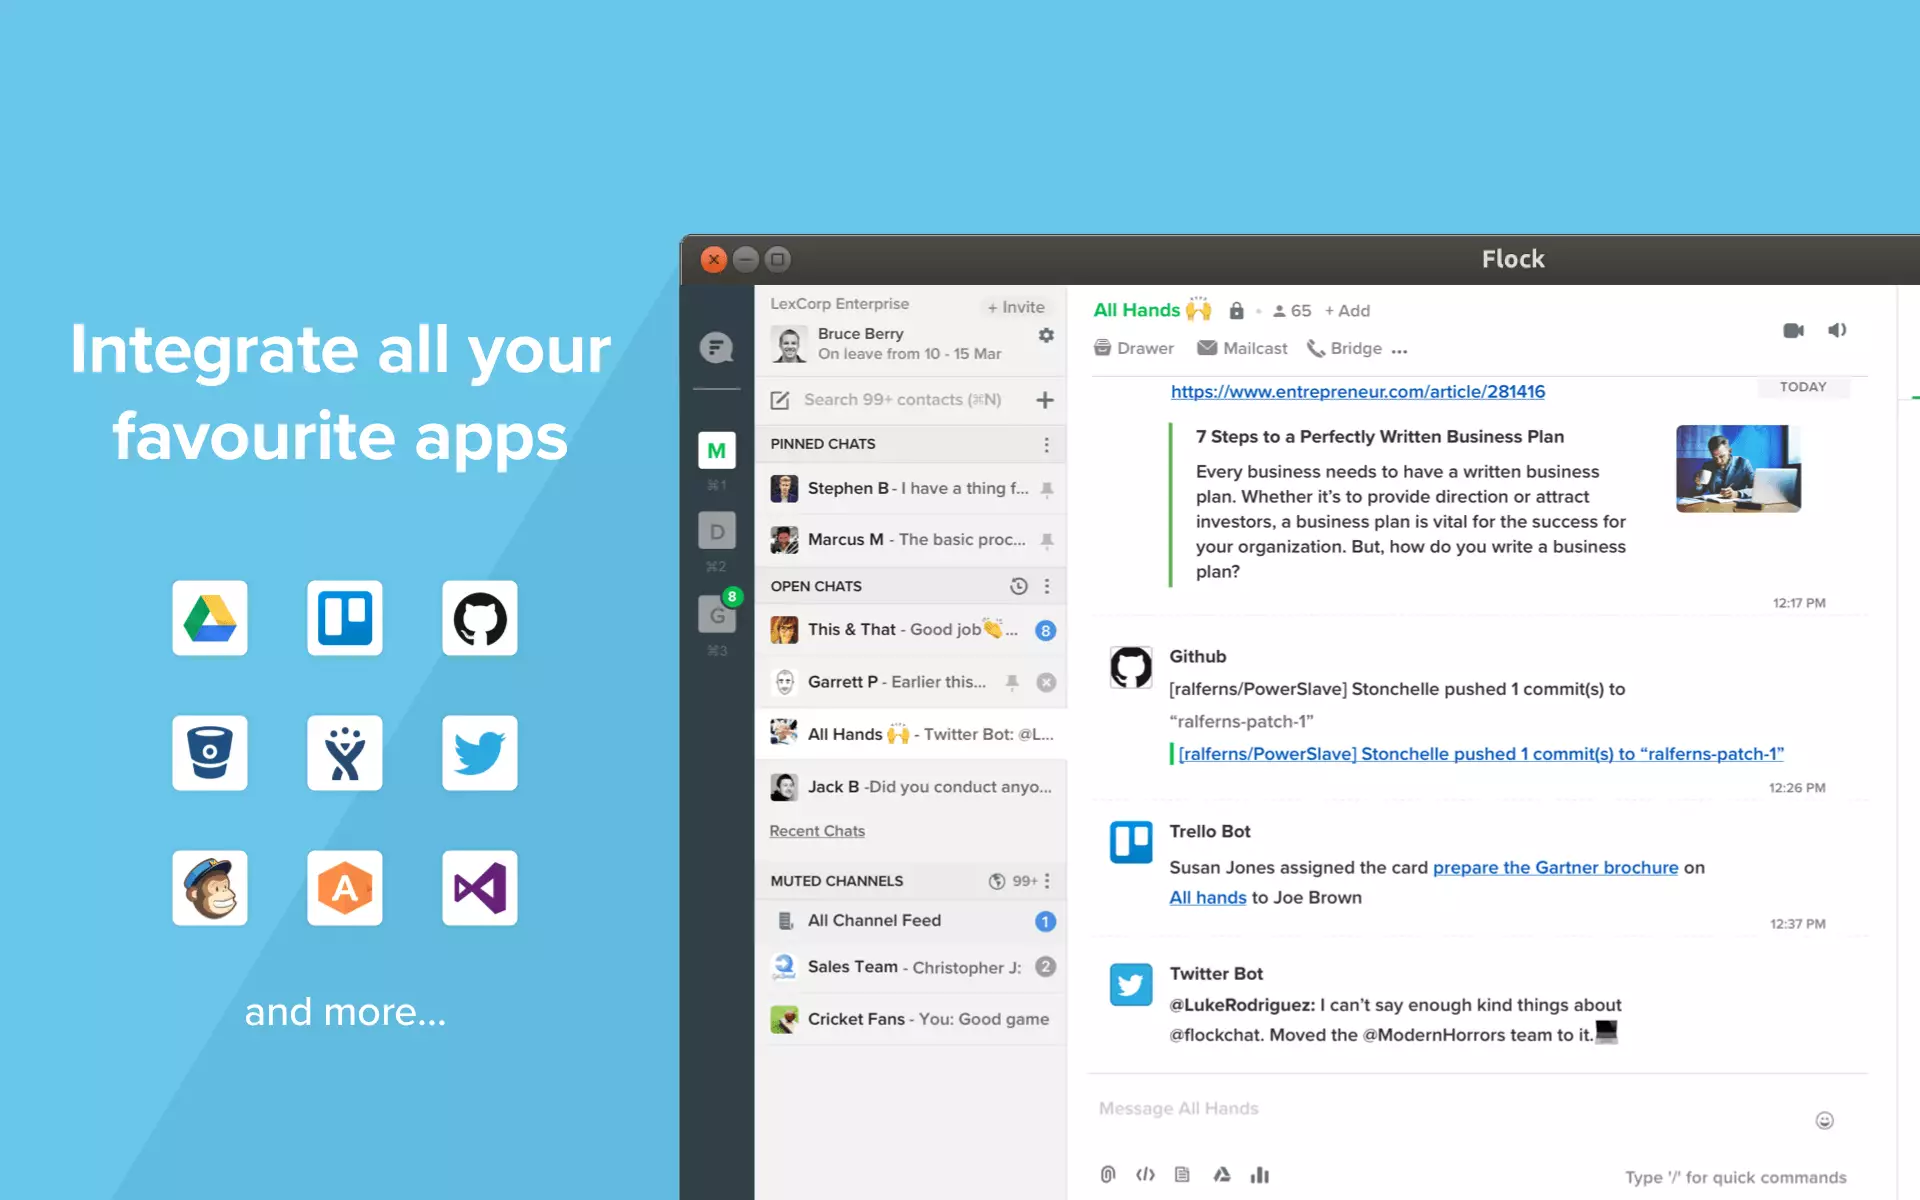
Task: Open the Jack B chat
Action: [x=911, y=787]
